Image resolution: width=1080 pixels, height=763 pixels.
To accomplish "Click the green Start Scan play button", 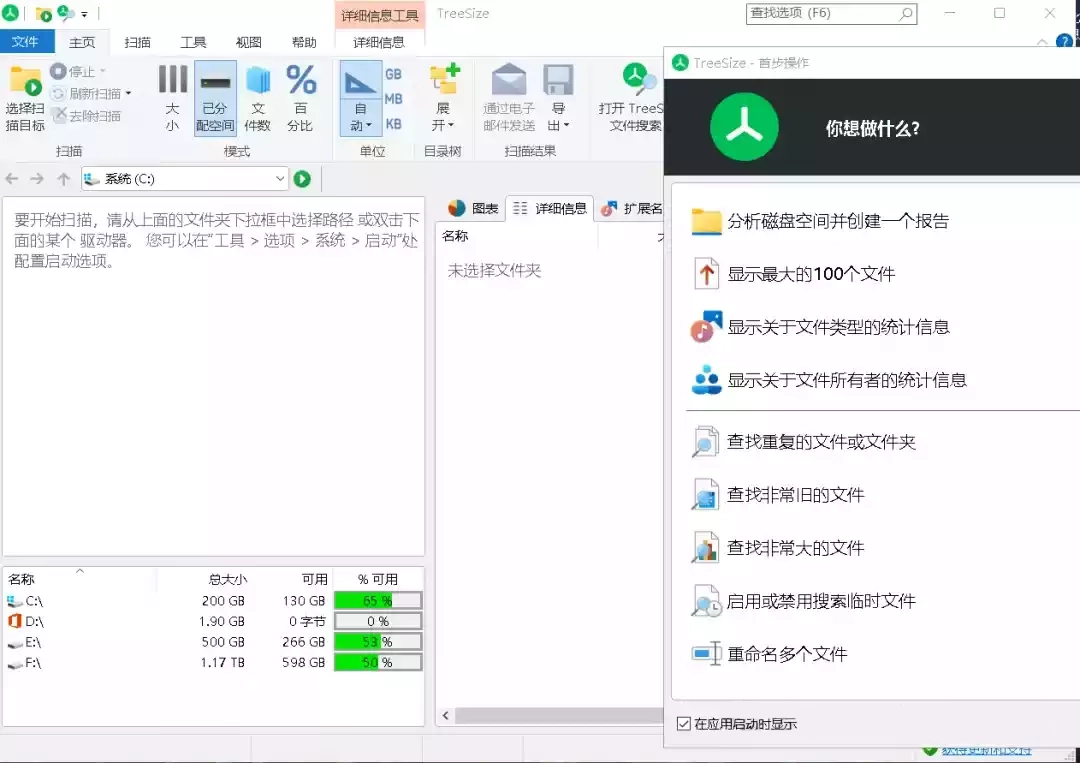I will 302,179.
